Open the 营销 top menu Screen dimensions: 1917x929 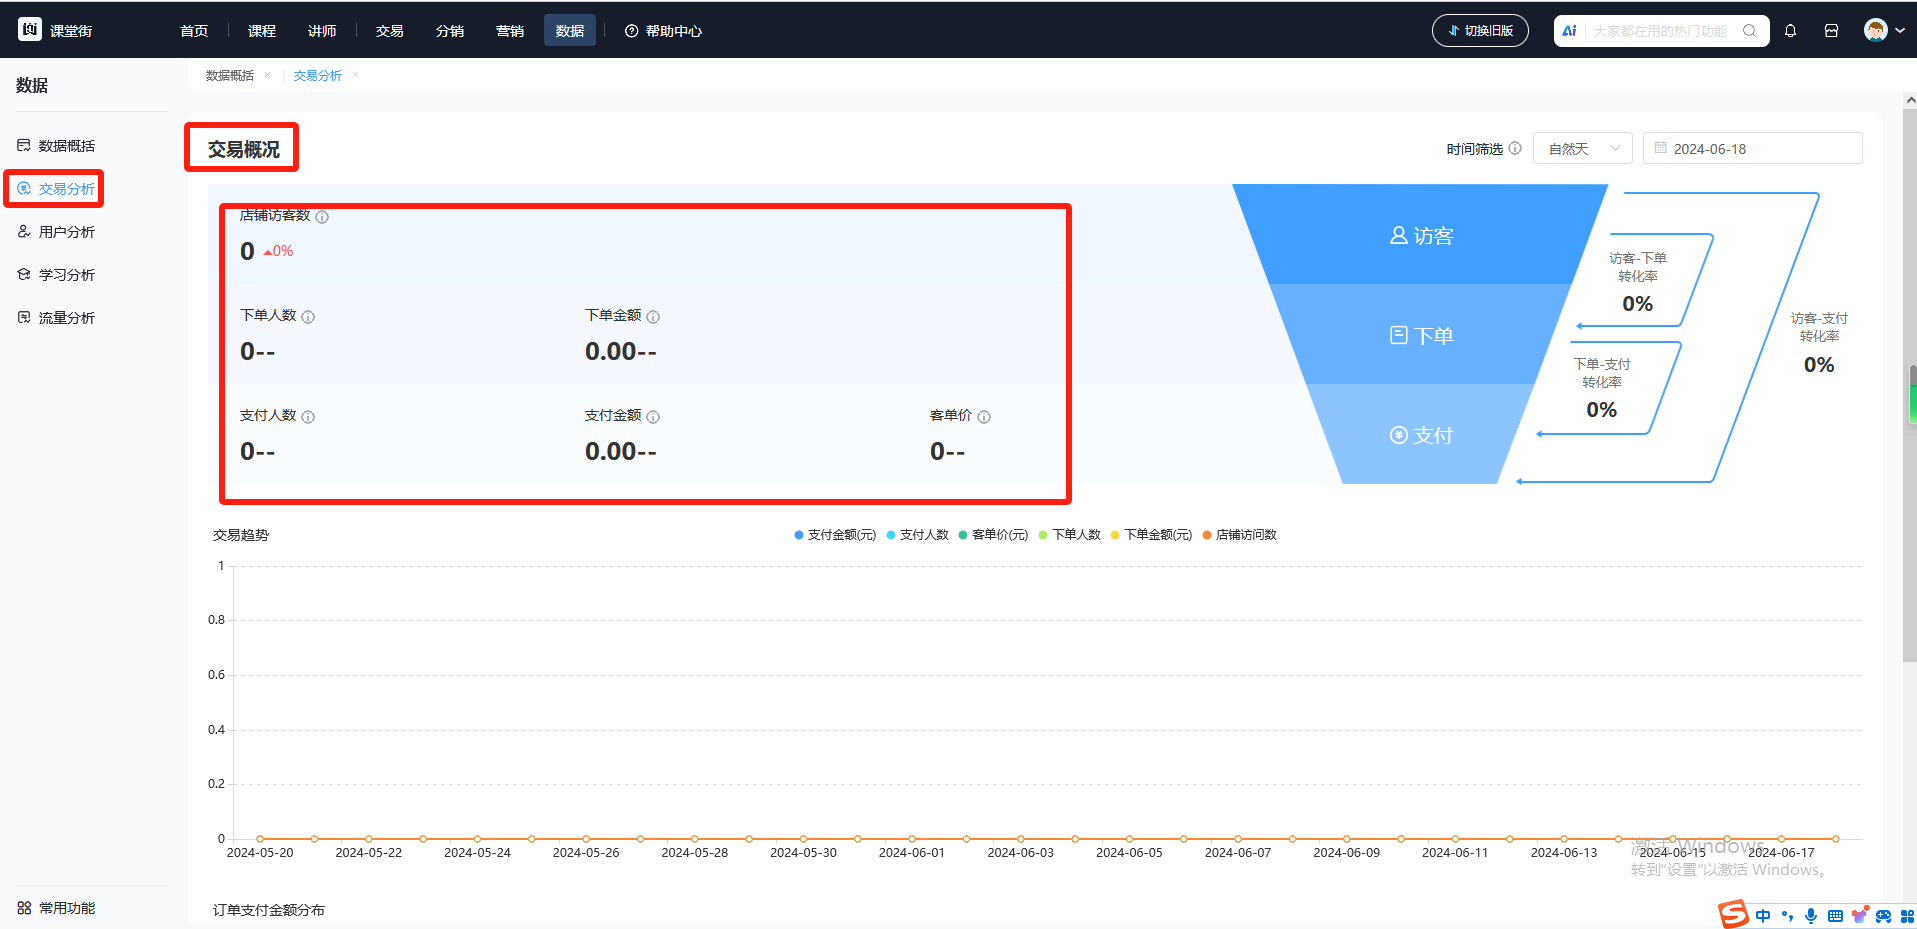click(x=510, y=31)
